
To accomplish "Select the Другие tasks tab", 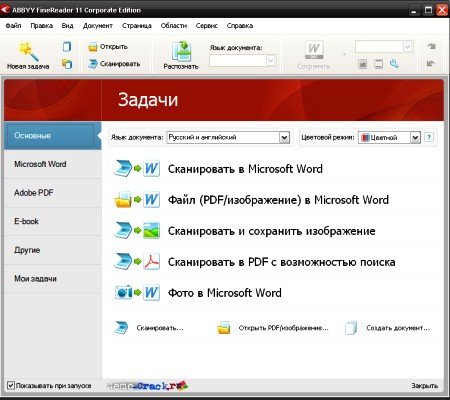I will tap(53, 250).
